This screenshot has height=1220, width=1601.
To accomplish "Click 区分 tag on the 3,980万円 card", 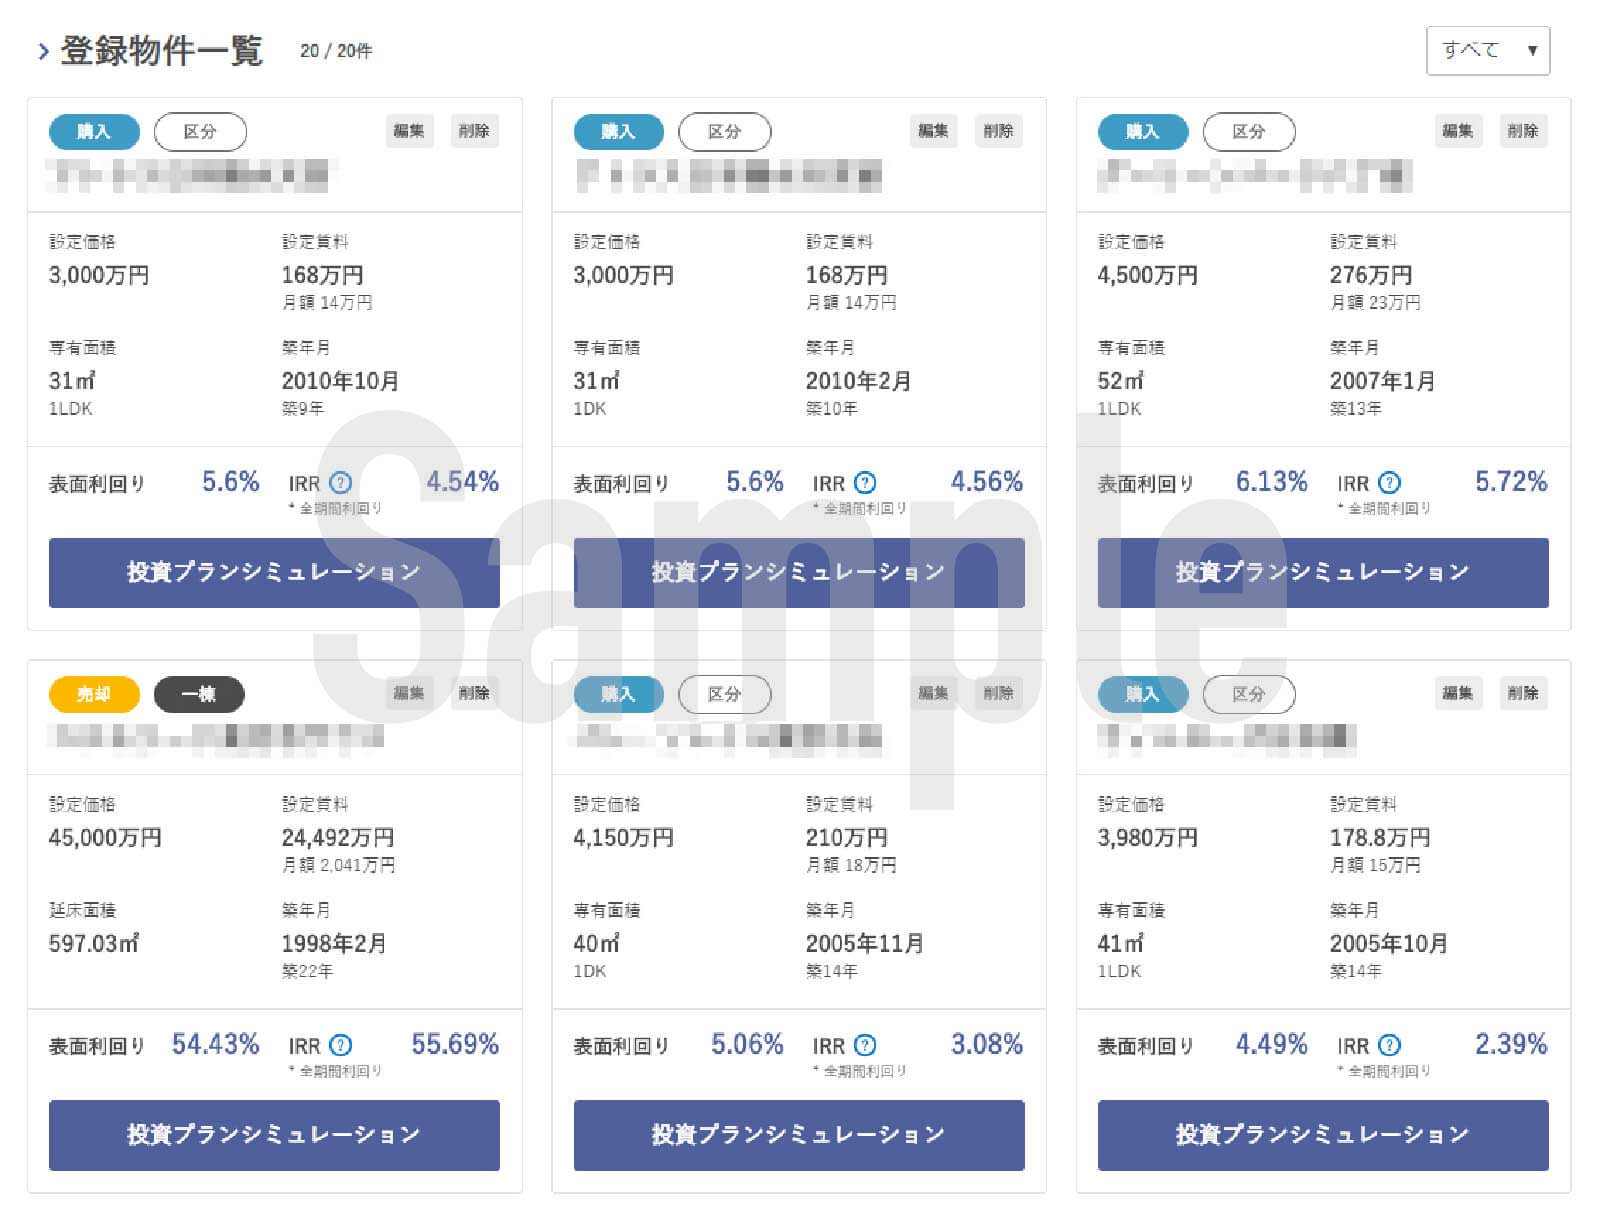I will [1248, 694].
